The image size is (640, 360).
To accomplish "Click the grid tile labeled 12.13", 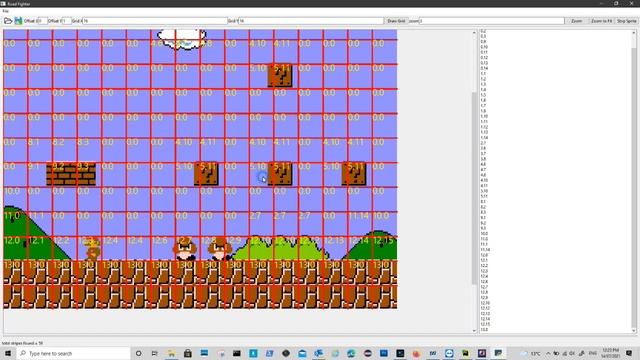I will 335,248.
